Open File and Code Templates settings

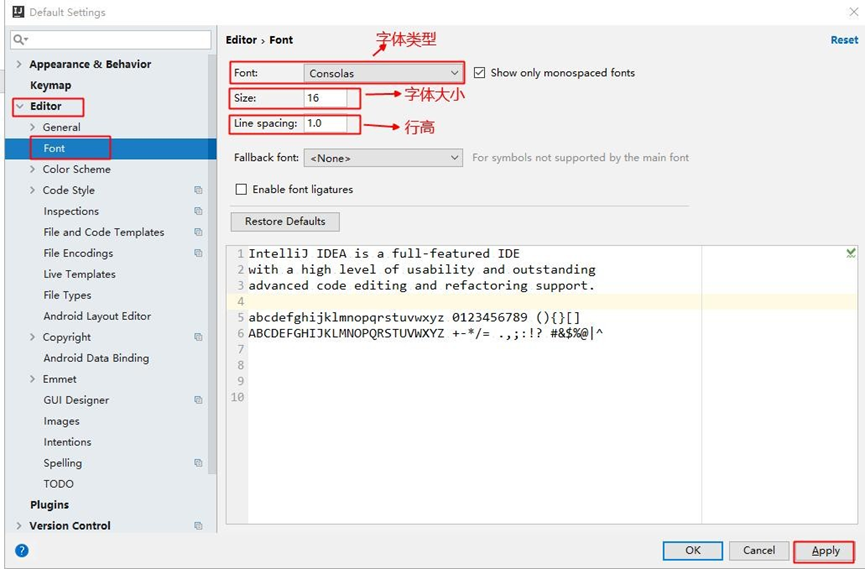tap(104, 232)
